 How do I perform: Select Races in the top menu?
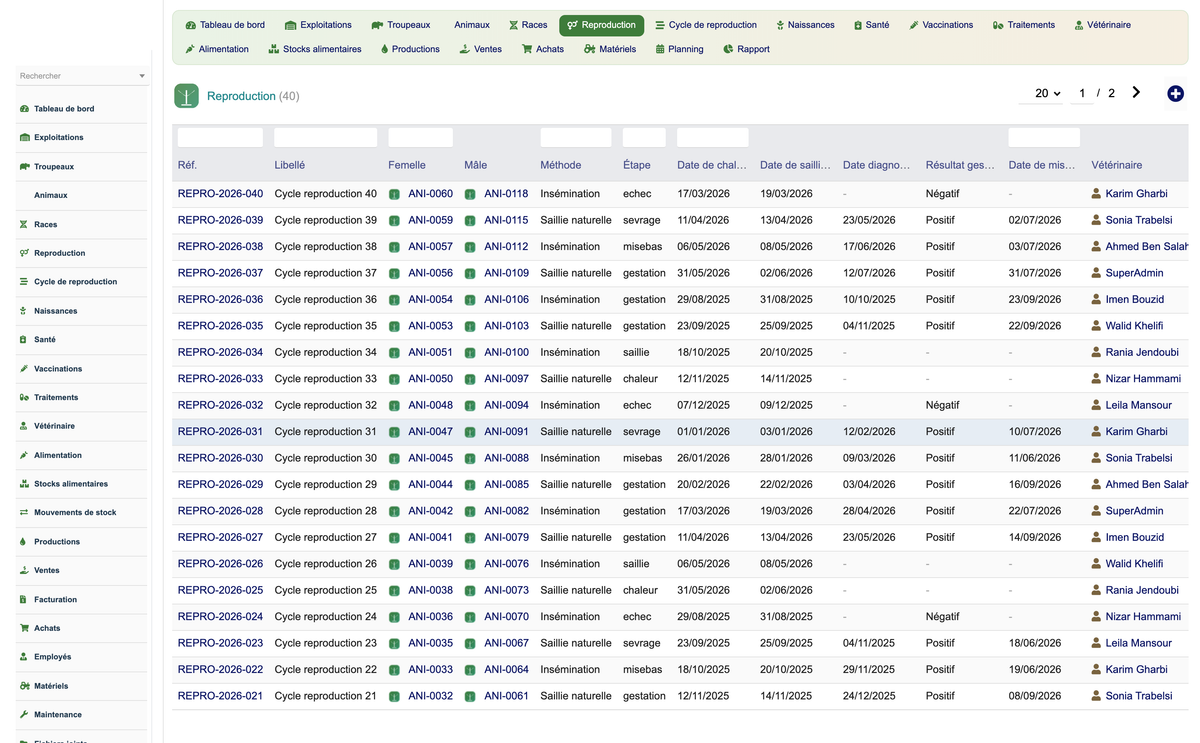(x=528, y=25)
